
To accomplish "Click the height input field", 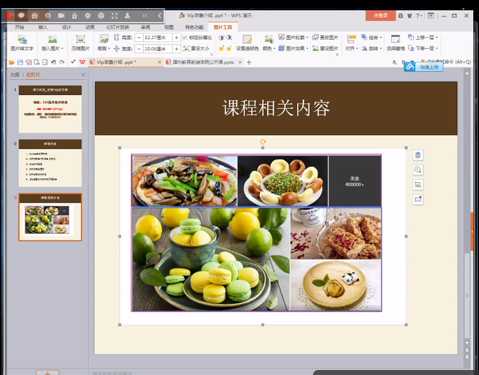I will 158,38.
